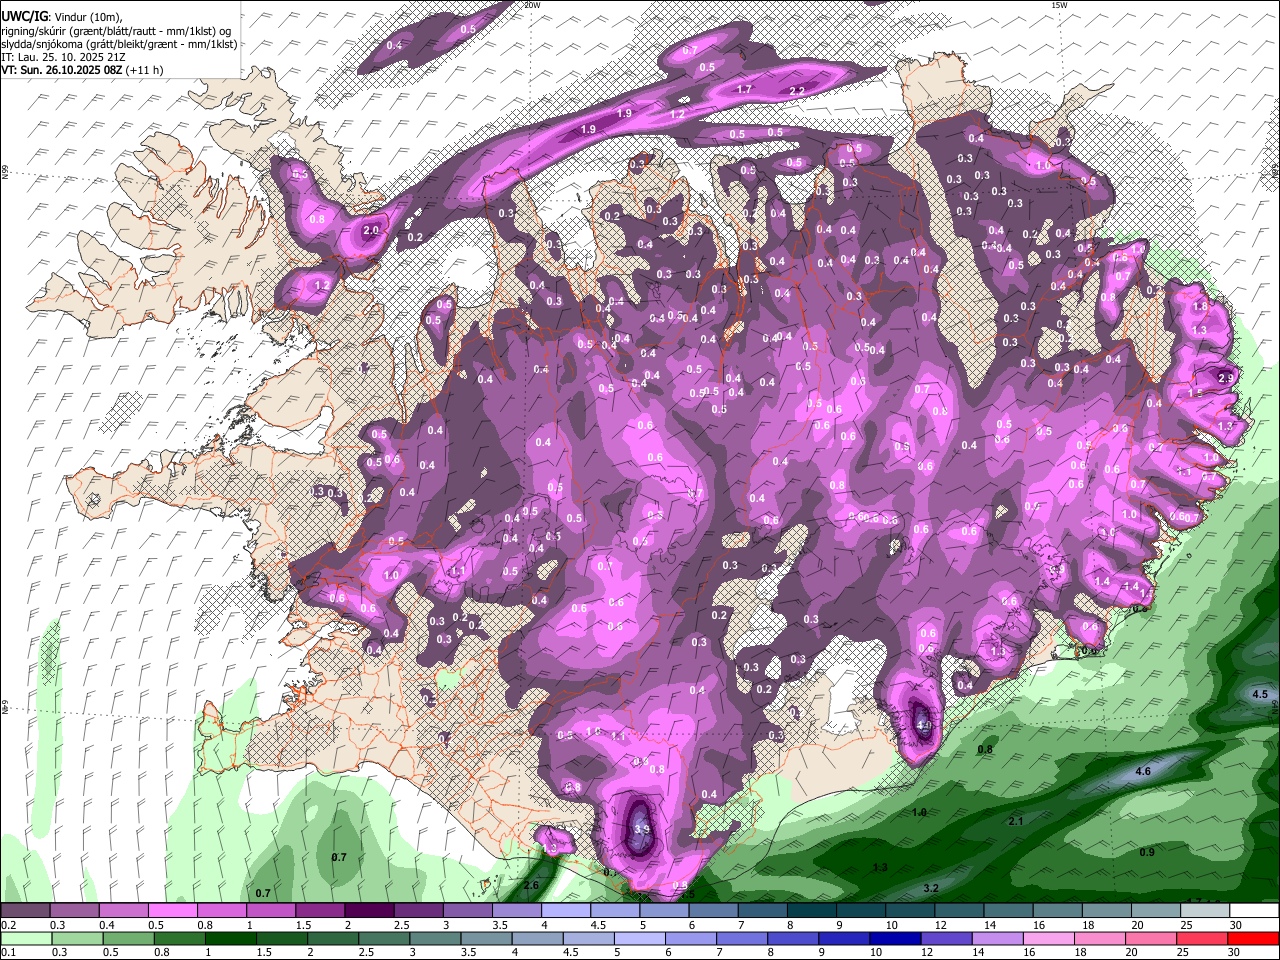Select the teal 12 swatch in top legend row
This screenshot has height=960, width=1280.
coord(959,911)
